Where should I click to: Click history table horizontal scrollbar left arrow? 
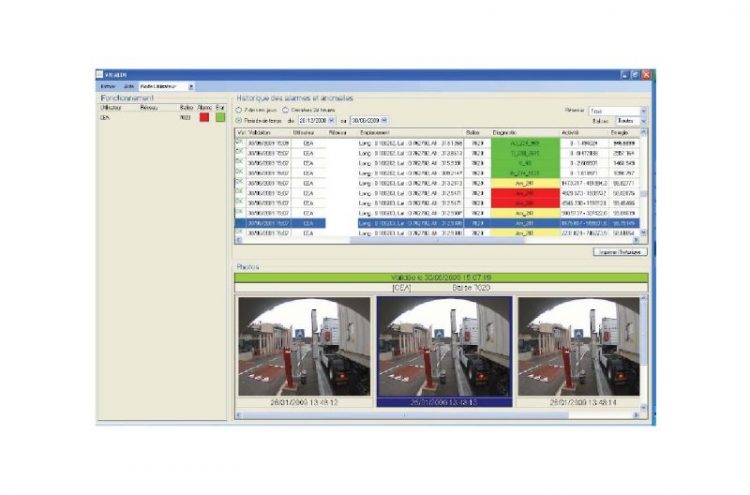pyautogui.click(x=239, y=240)
